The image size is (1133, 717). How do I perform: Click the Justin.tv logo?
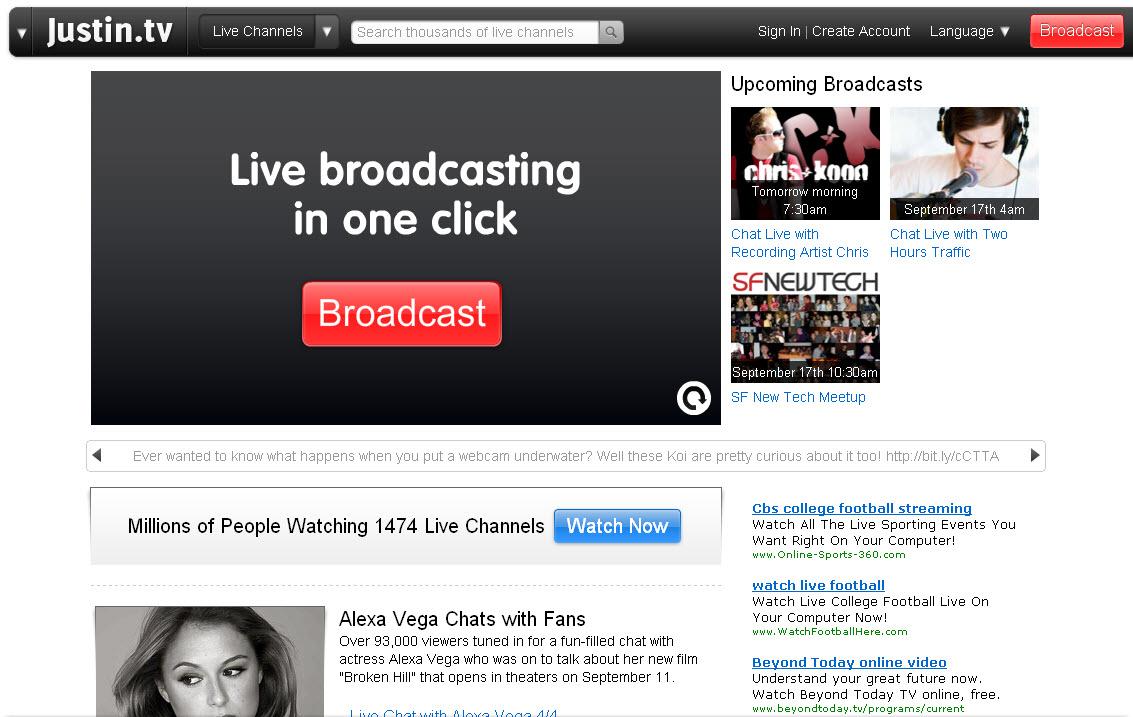pos(110,32)
